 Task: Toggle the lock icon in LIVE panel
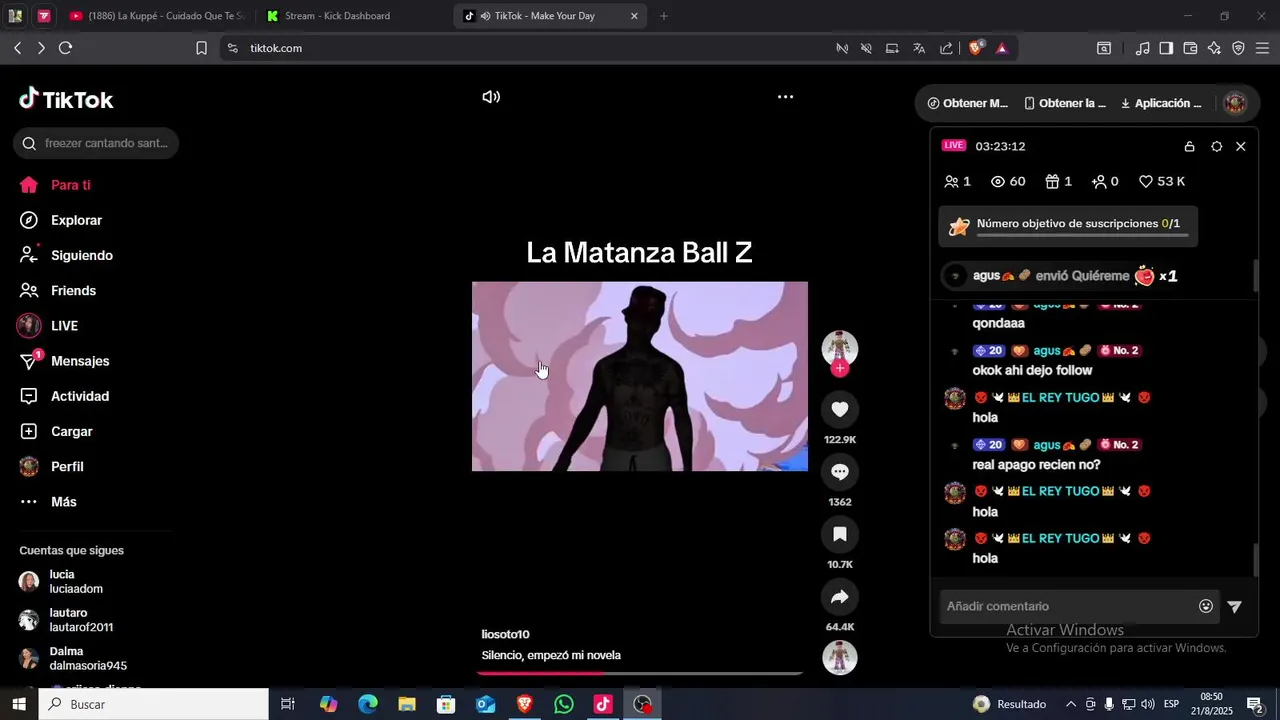tap(1189, 146)
